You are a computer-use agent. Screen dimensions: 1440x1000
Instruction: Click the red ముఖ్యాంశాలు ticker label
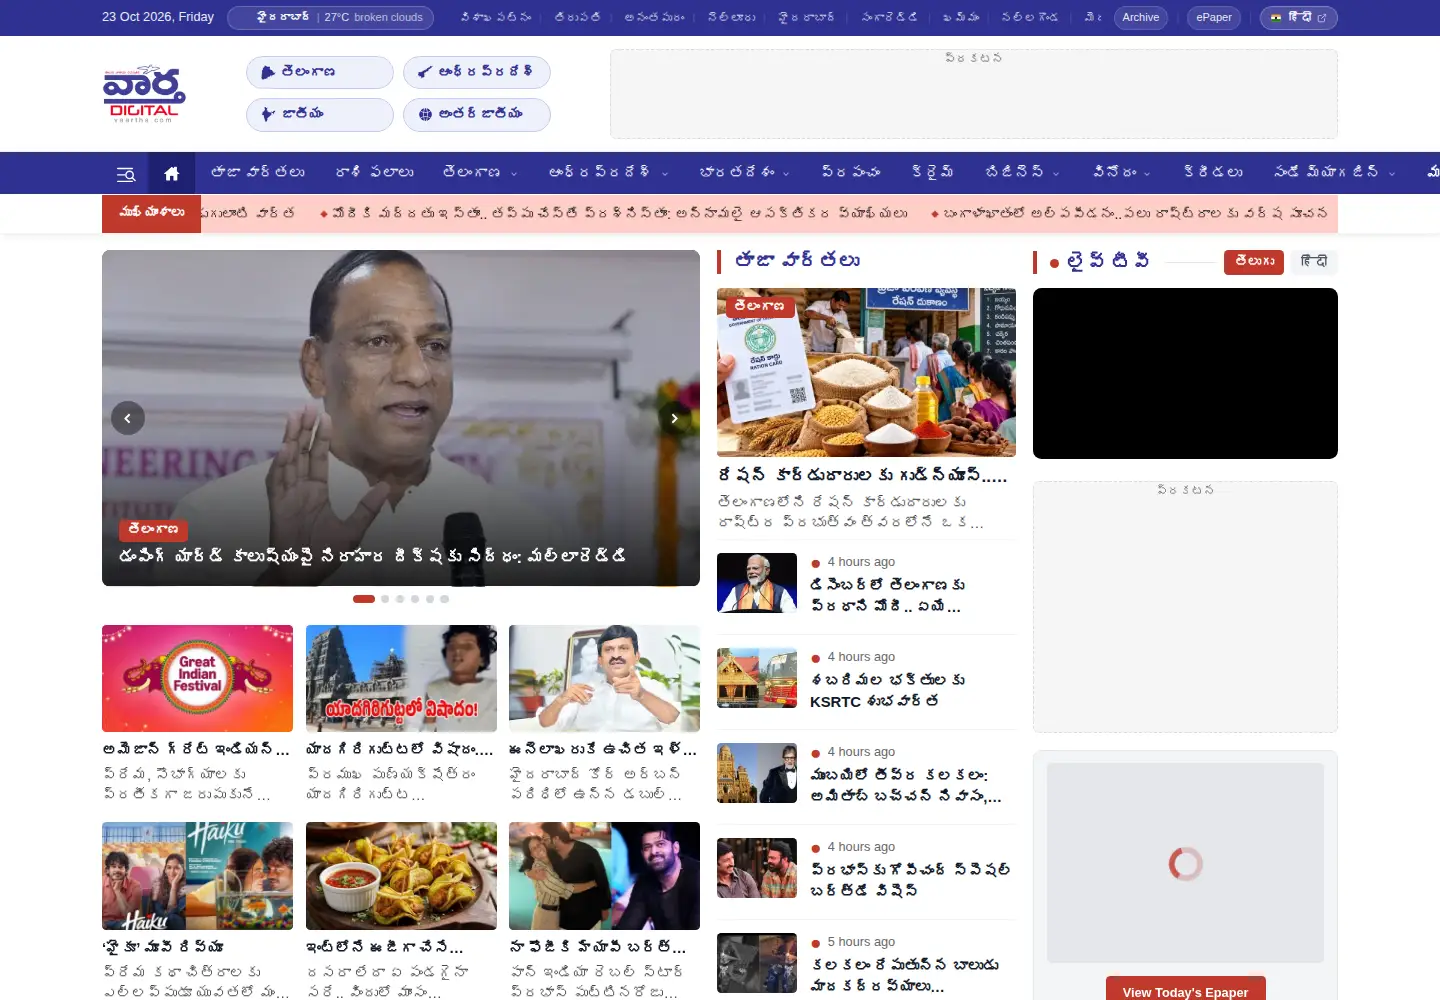click(151, 213)
